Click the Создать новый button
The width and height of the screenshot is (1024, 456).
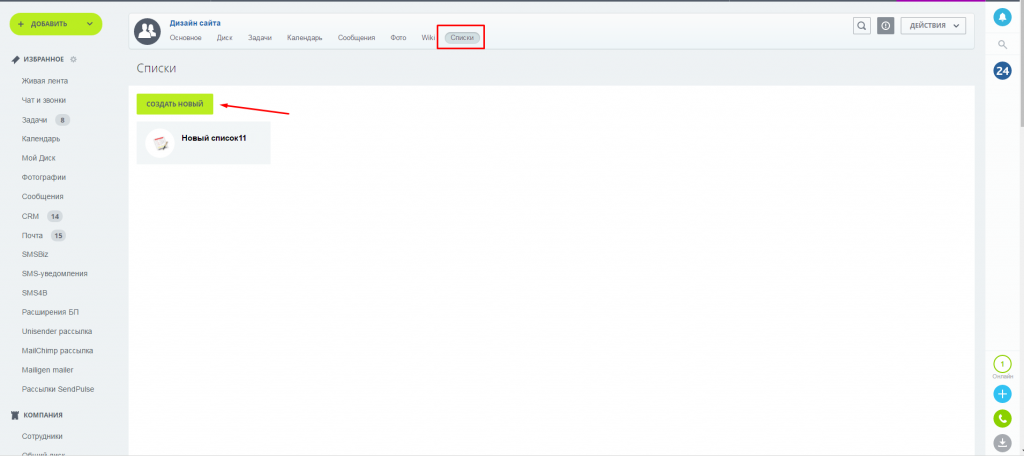(174, 104)
